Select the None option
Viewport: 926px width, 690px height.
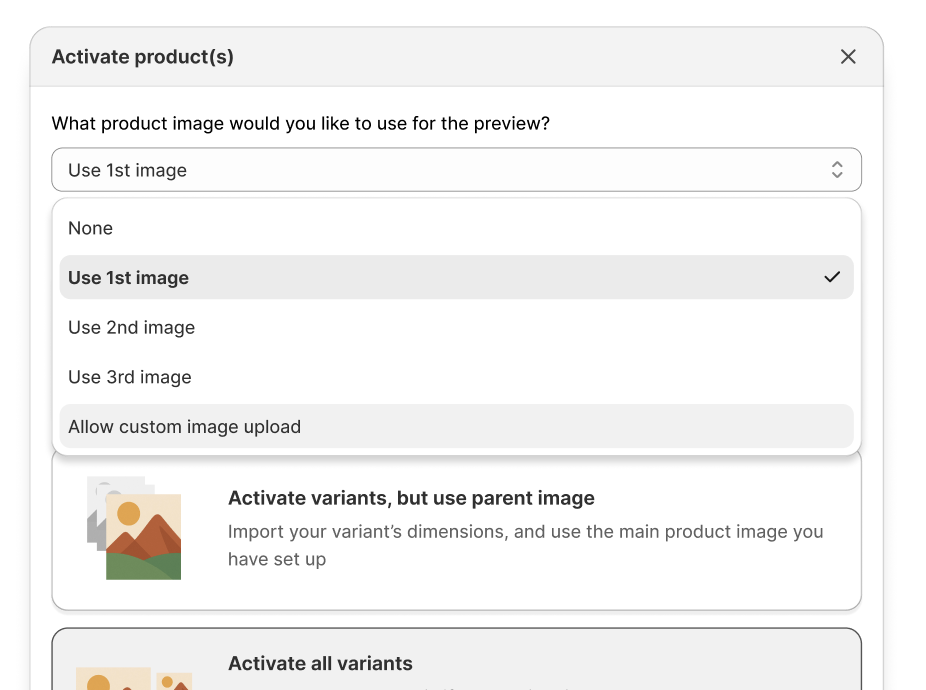pyautogui.click(x=91, y=228)
